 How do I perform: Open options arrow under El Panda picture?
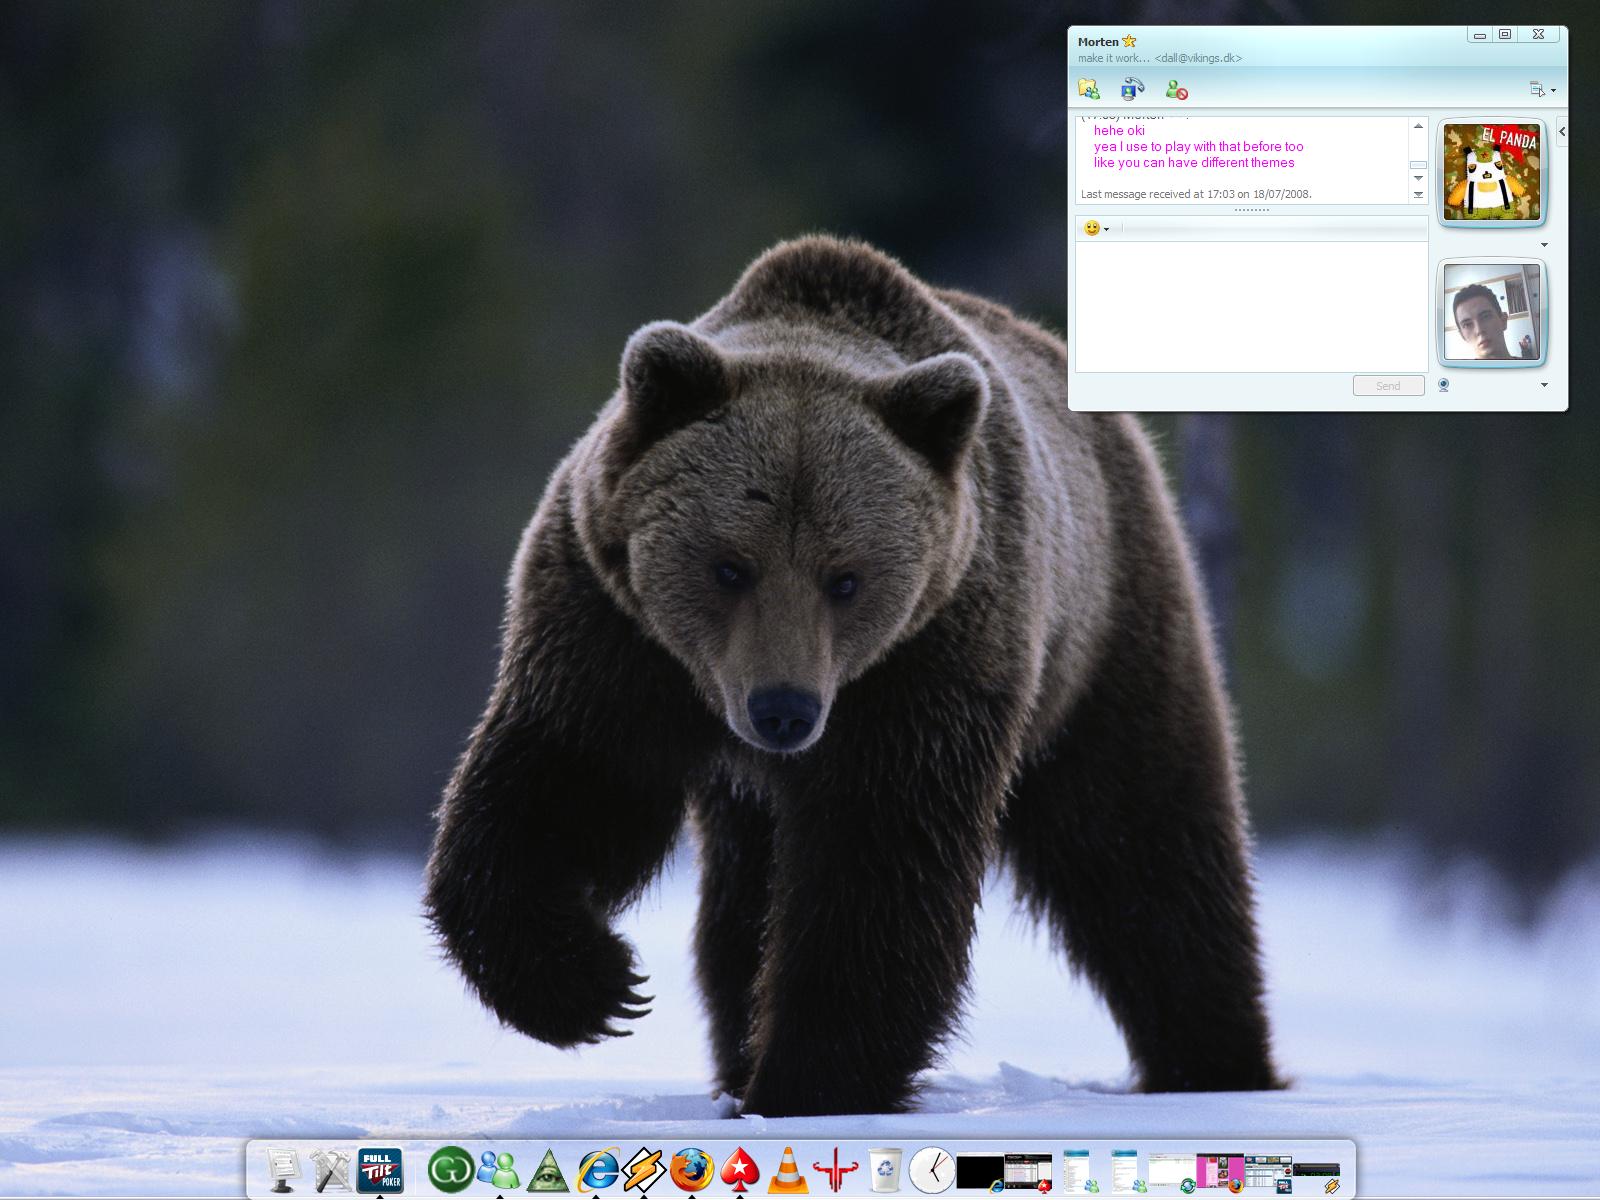[1544, 245]
